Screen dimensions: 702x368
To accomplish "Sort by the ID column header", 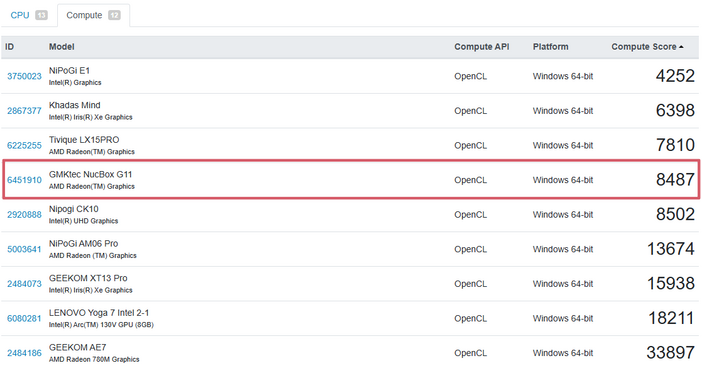I will 9,47.
